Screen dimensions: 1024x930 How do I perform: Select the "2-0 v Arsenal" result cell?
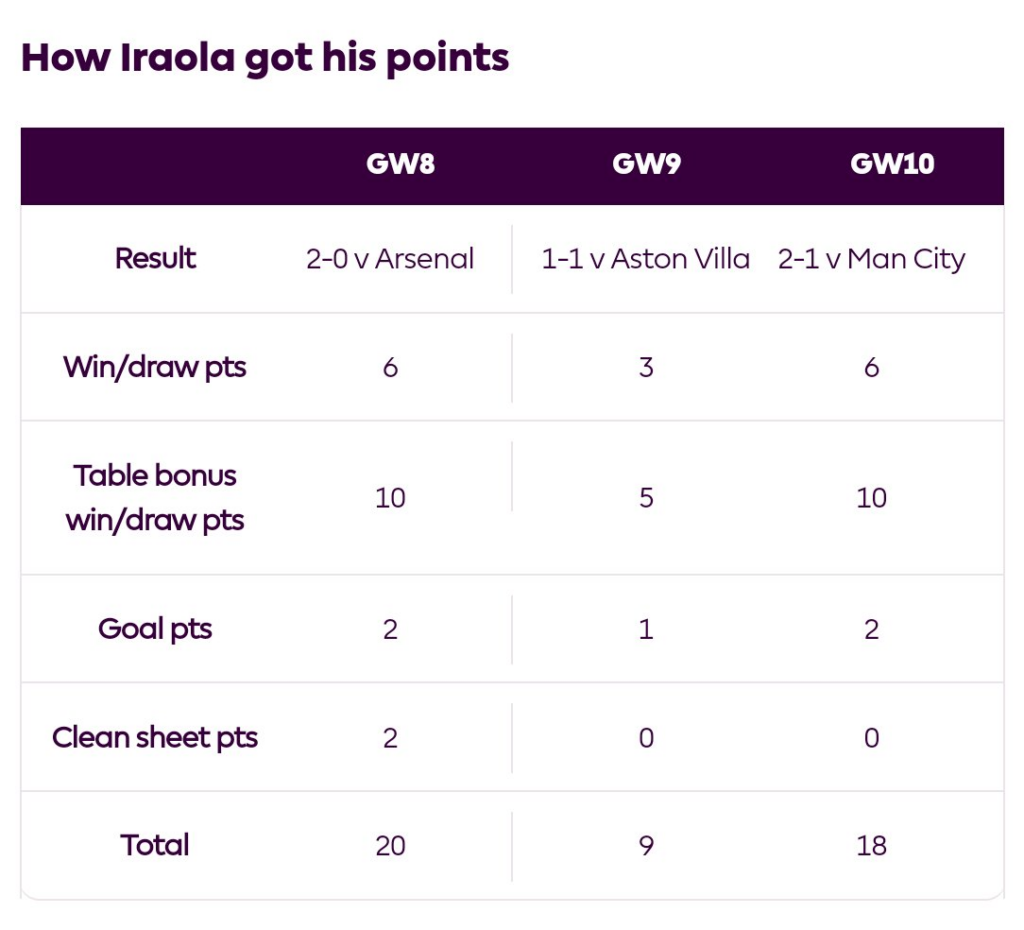(390, 260)
